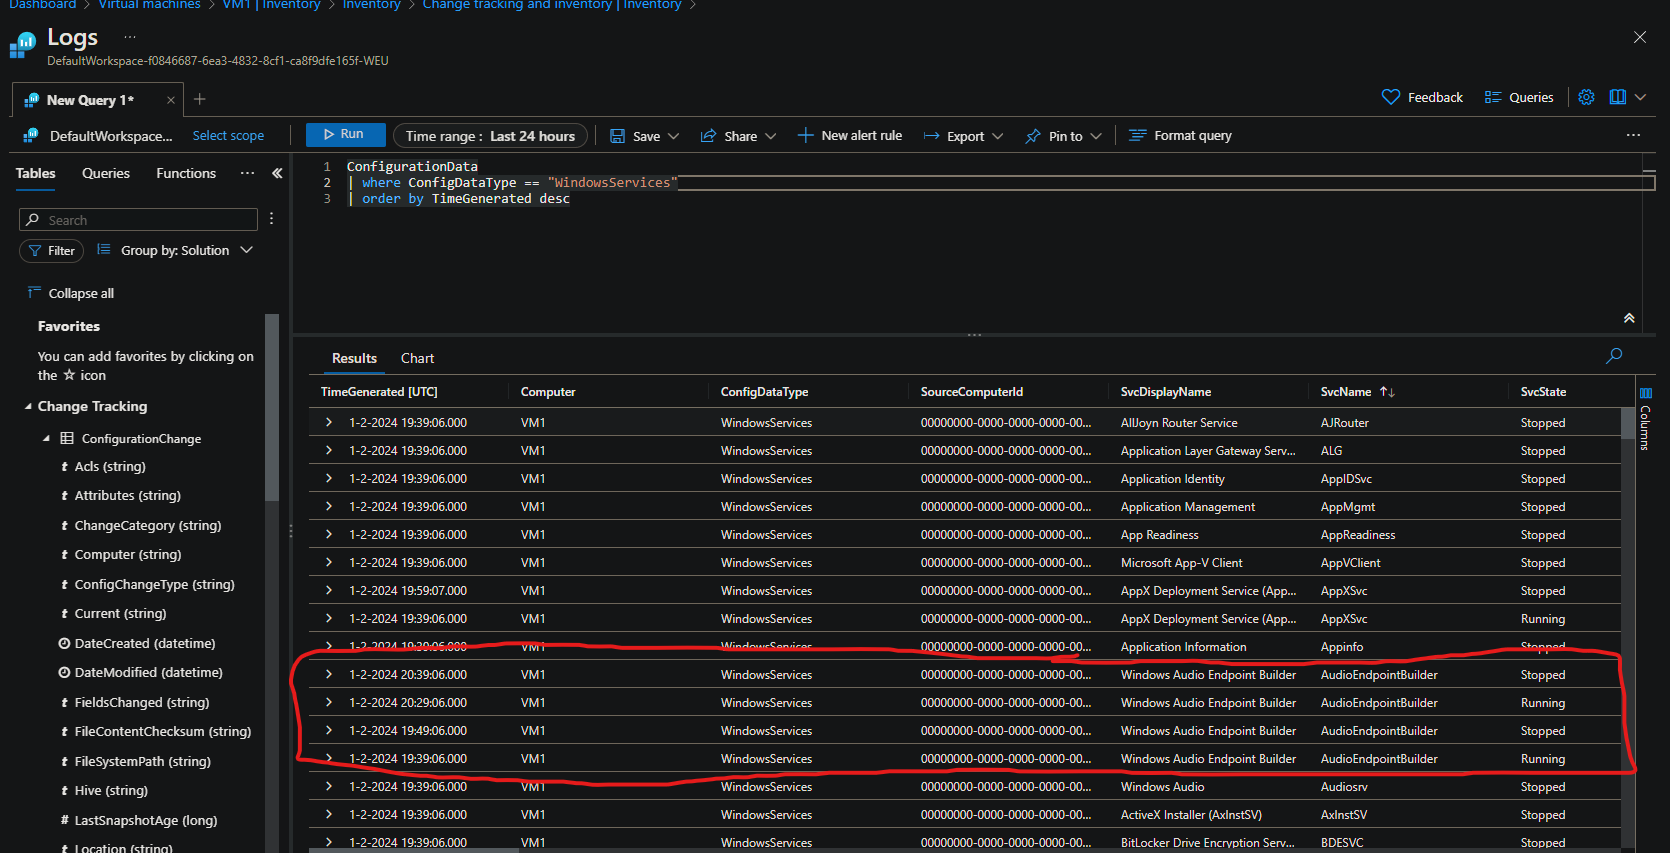
Task: Collapse the Change Tracking group
Action: tap(28, 406)
